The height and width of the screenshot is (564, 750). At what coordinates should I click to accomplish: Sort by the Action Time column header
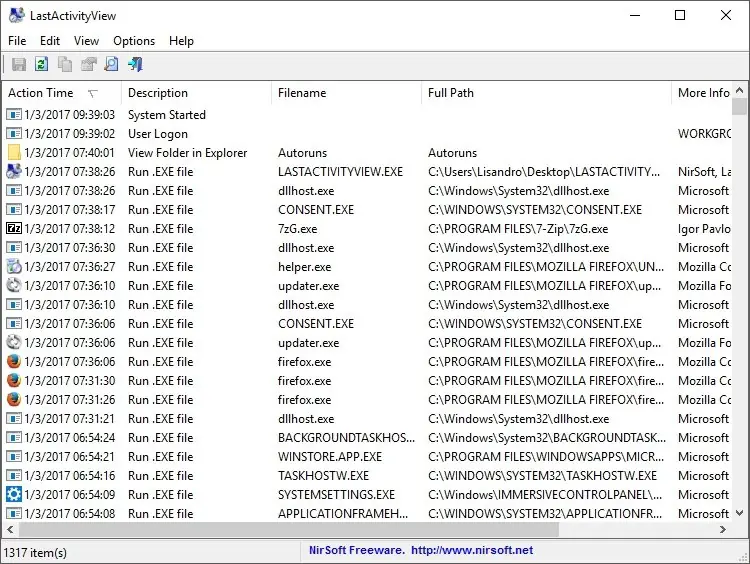(62, 93)
